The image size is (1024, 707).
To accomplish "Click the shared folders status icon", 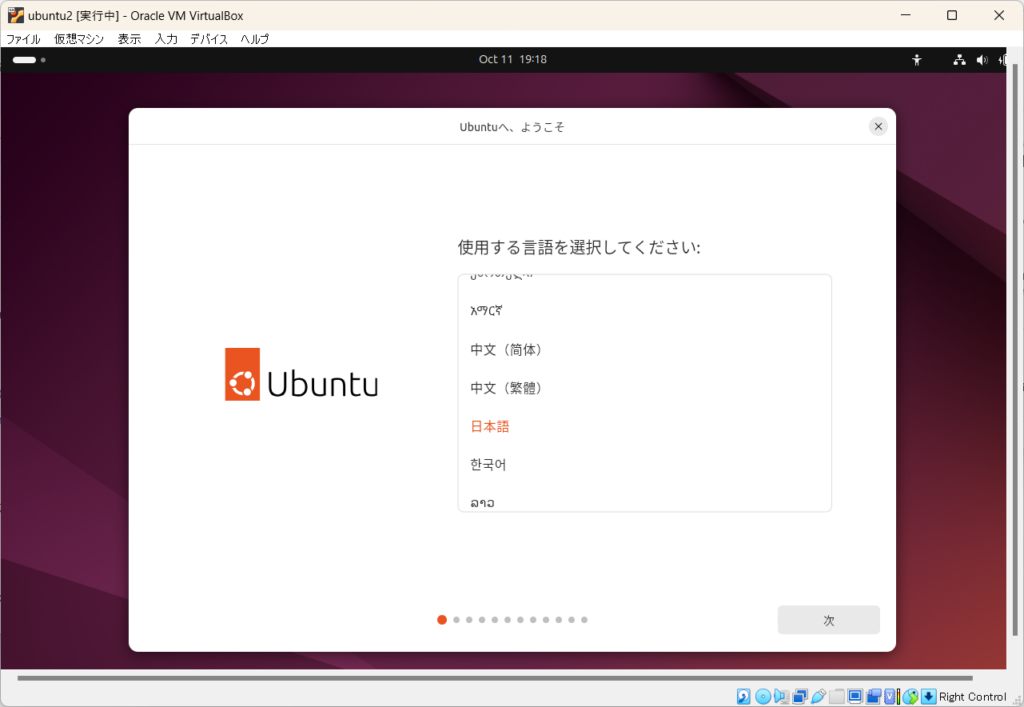I will click(837, 697).
